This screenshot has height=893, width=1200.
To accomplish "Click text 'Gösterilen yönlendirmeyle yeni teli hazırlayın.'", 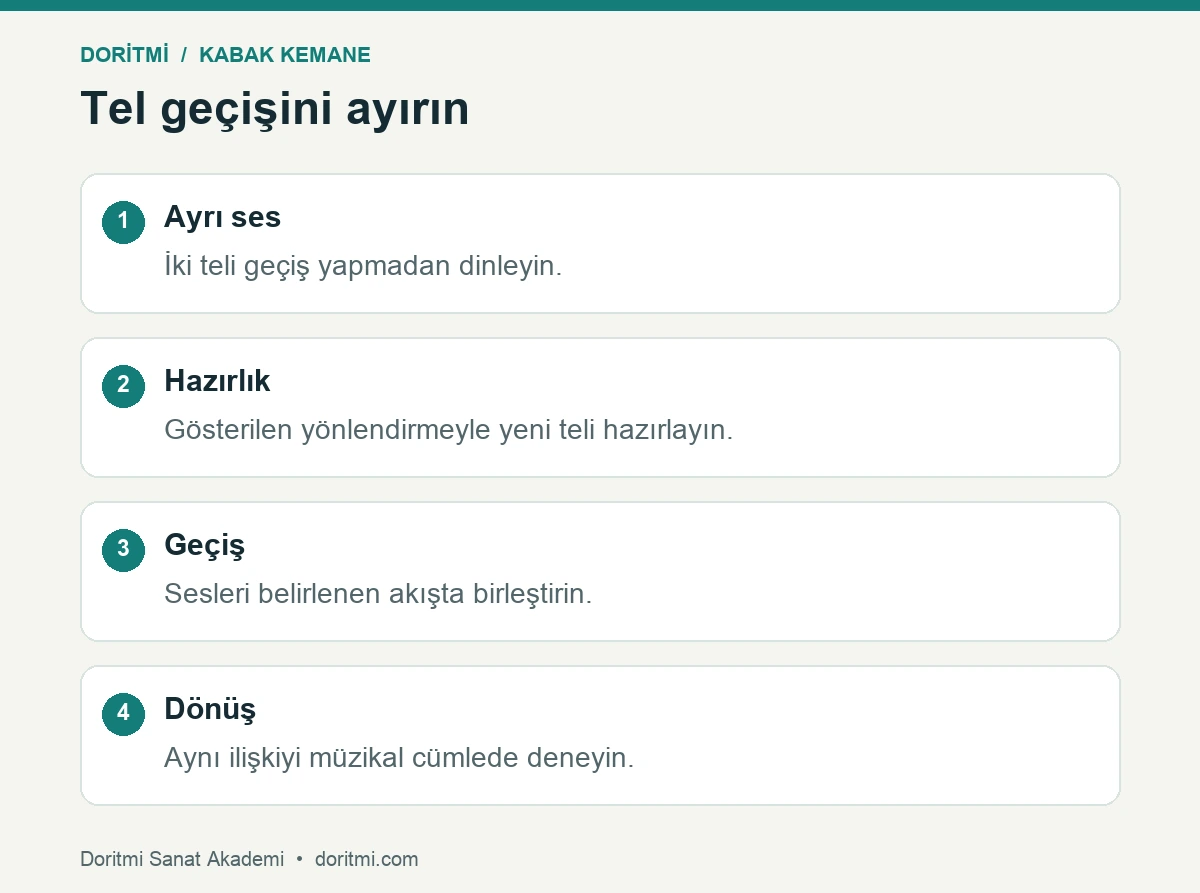I will point(449,430).
